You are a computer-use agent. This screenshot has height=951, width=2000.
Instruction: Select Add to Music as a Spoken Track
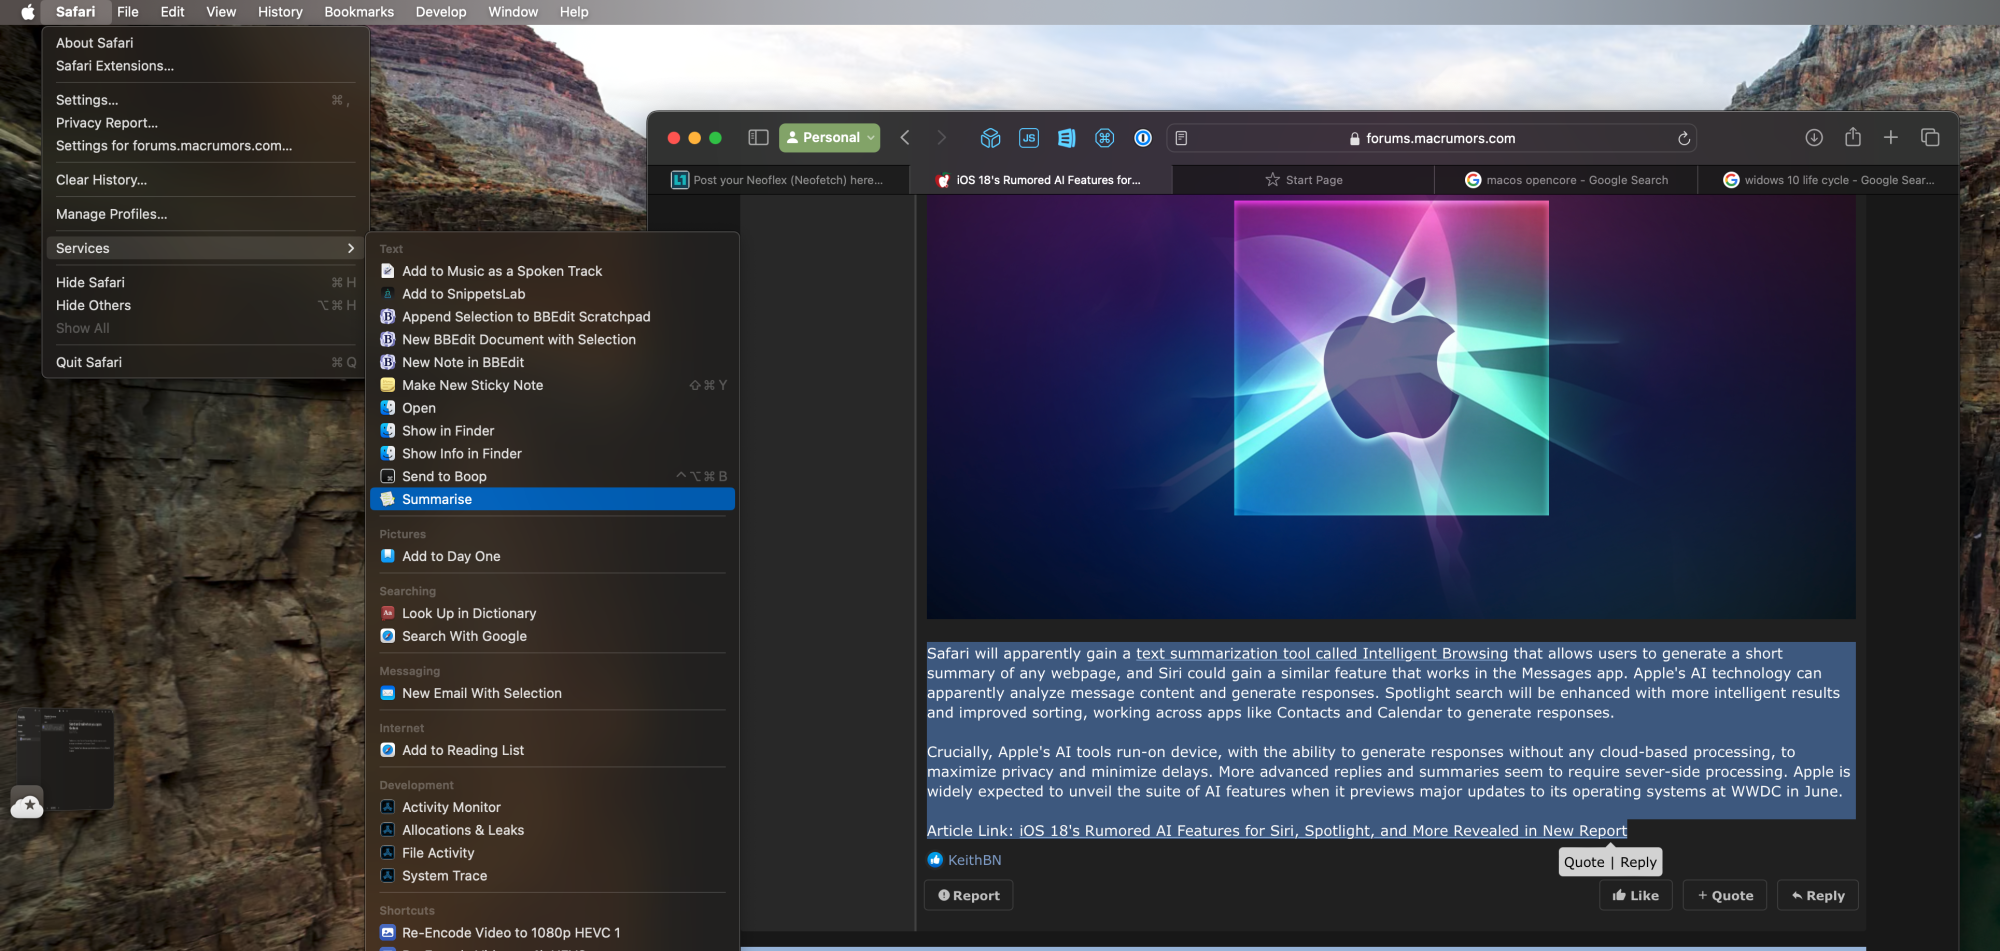pos(553,271)
